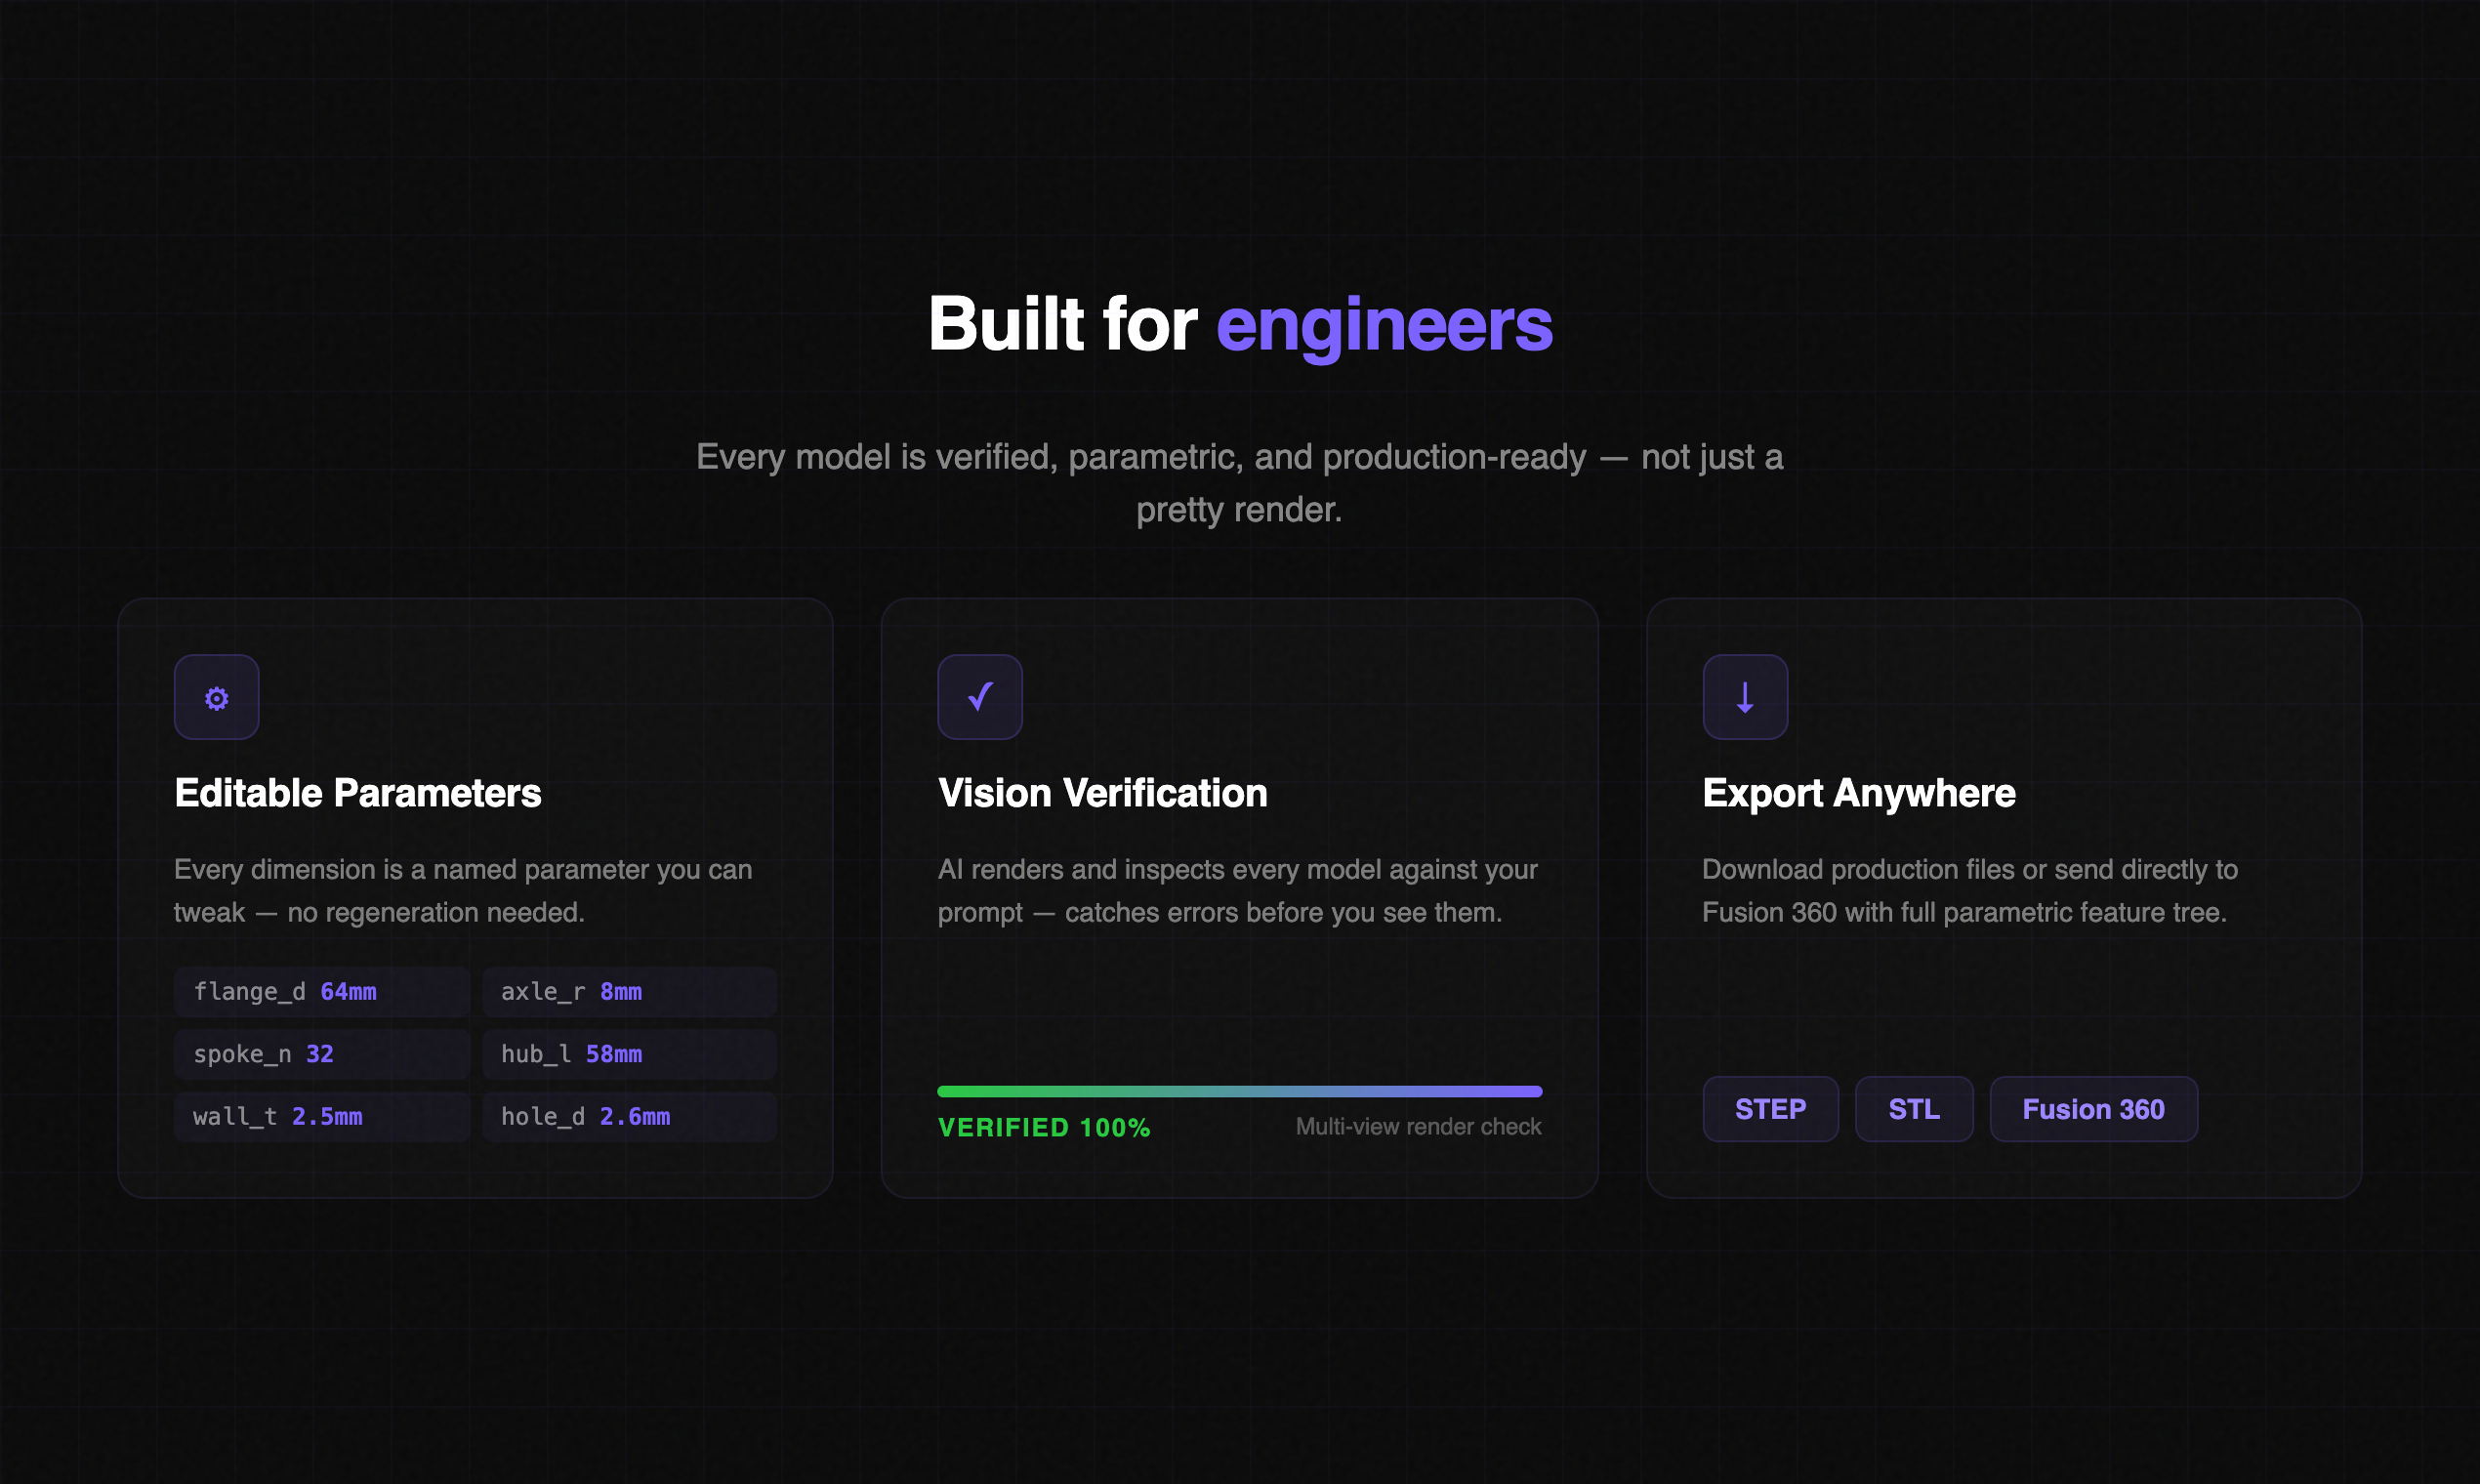The height and width of the screenshot is (1484, 2480).
Task: Click the Editable Parameters card title
Action: coord(357,793)
